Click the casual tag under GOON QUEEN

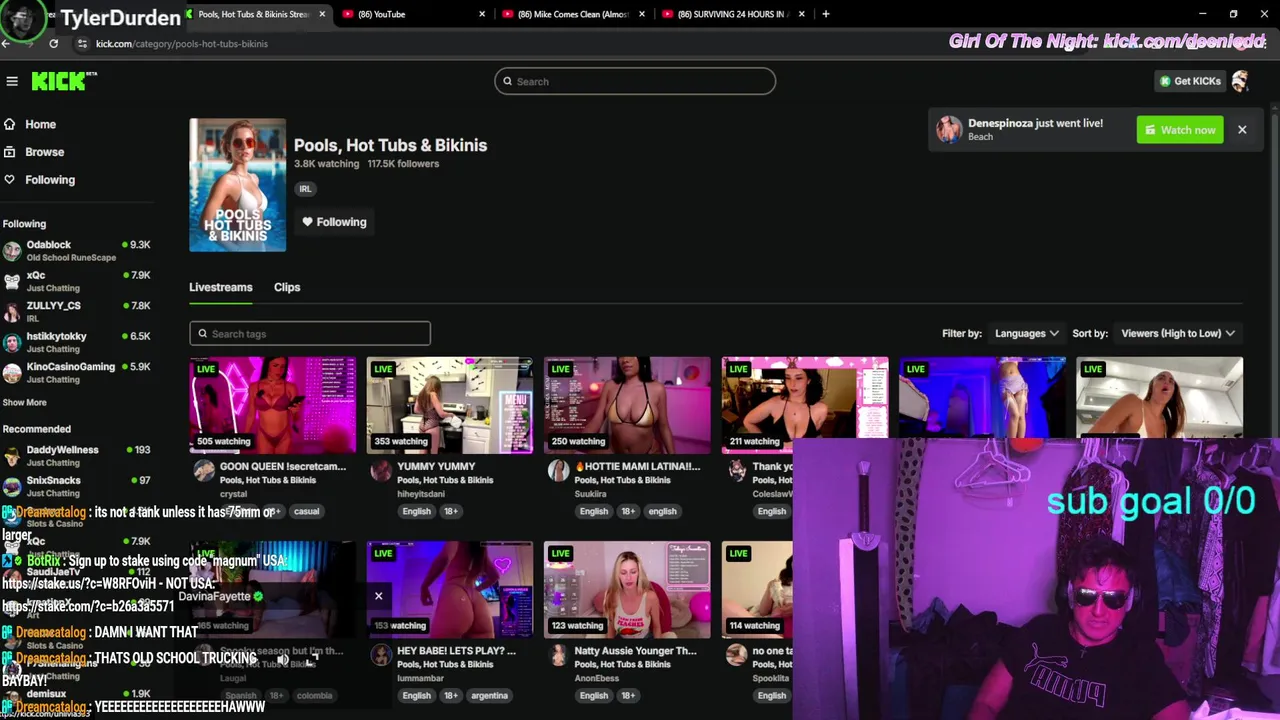[x=307, y=511]
